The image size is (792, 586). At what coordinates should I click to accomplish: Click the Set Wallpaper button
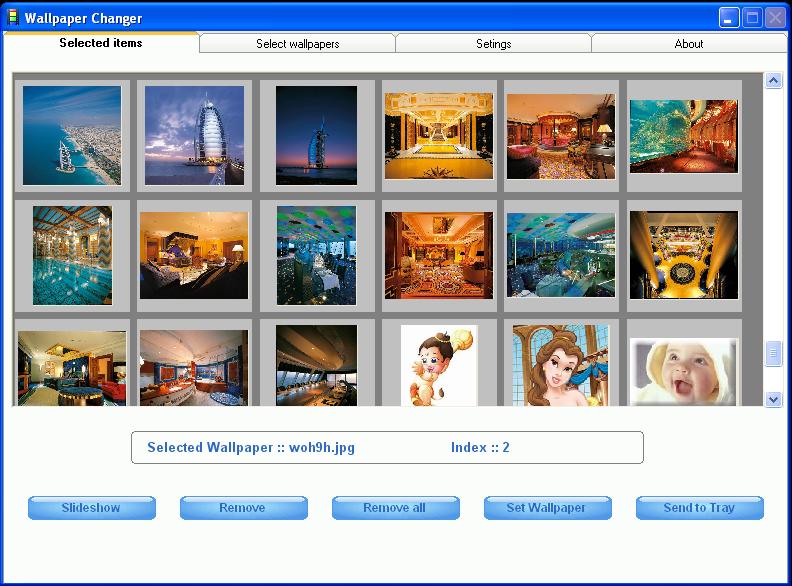546,508
